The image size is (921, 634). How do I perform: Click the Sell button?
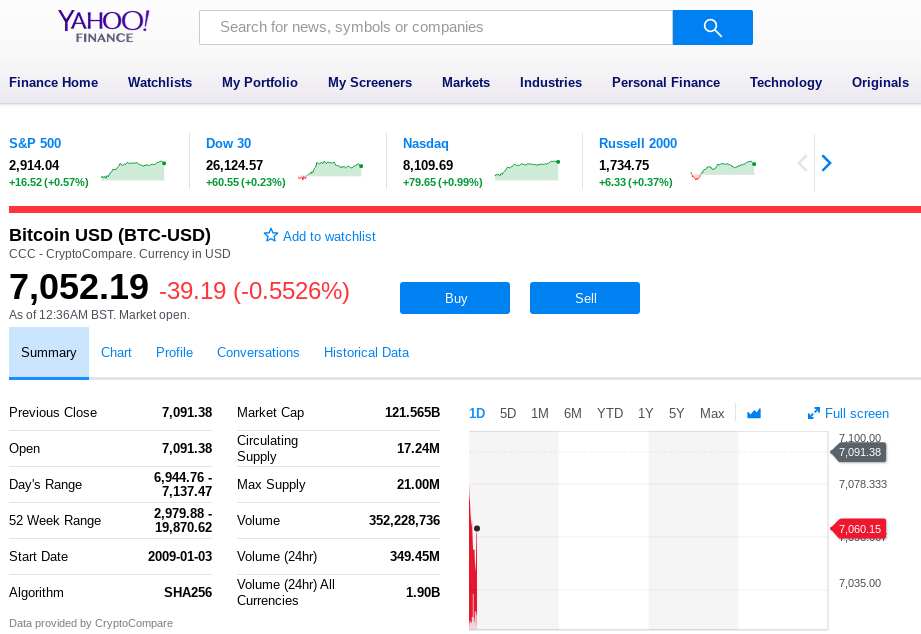pyautogui.click(x=585, y=298)
